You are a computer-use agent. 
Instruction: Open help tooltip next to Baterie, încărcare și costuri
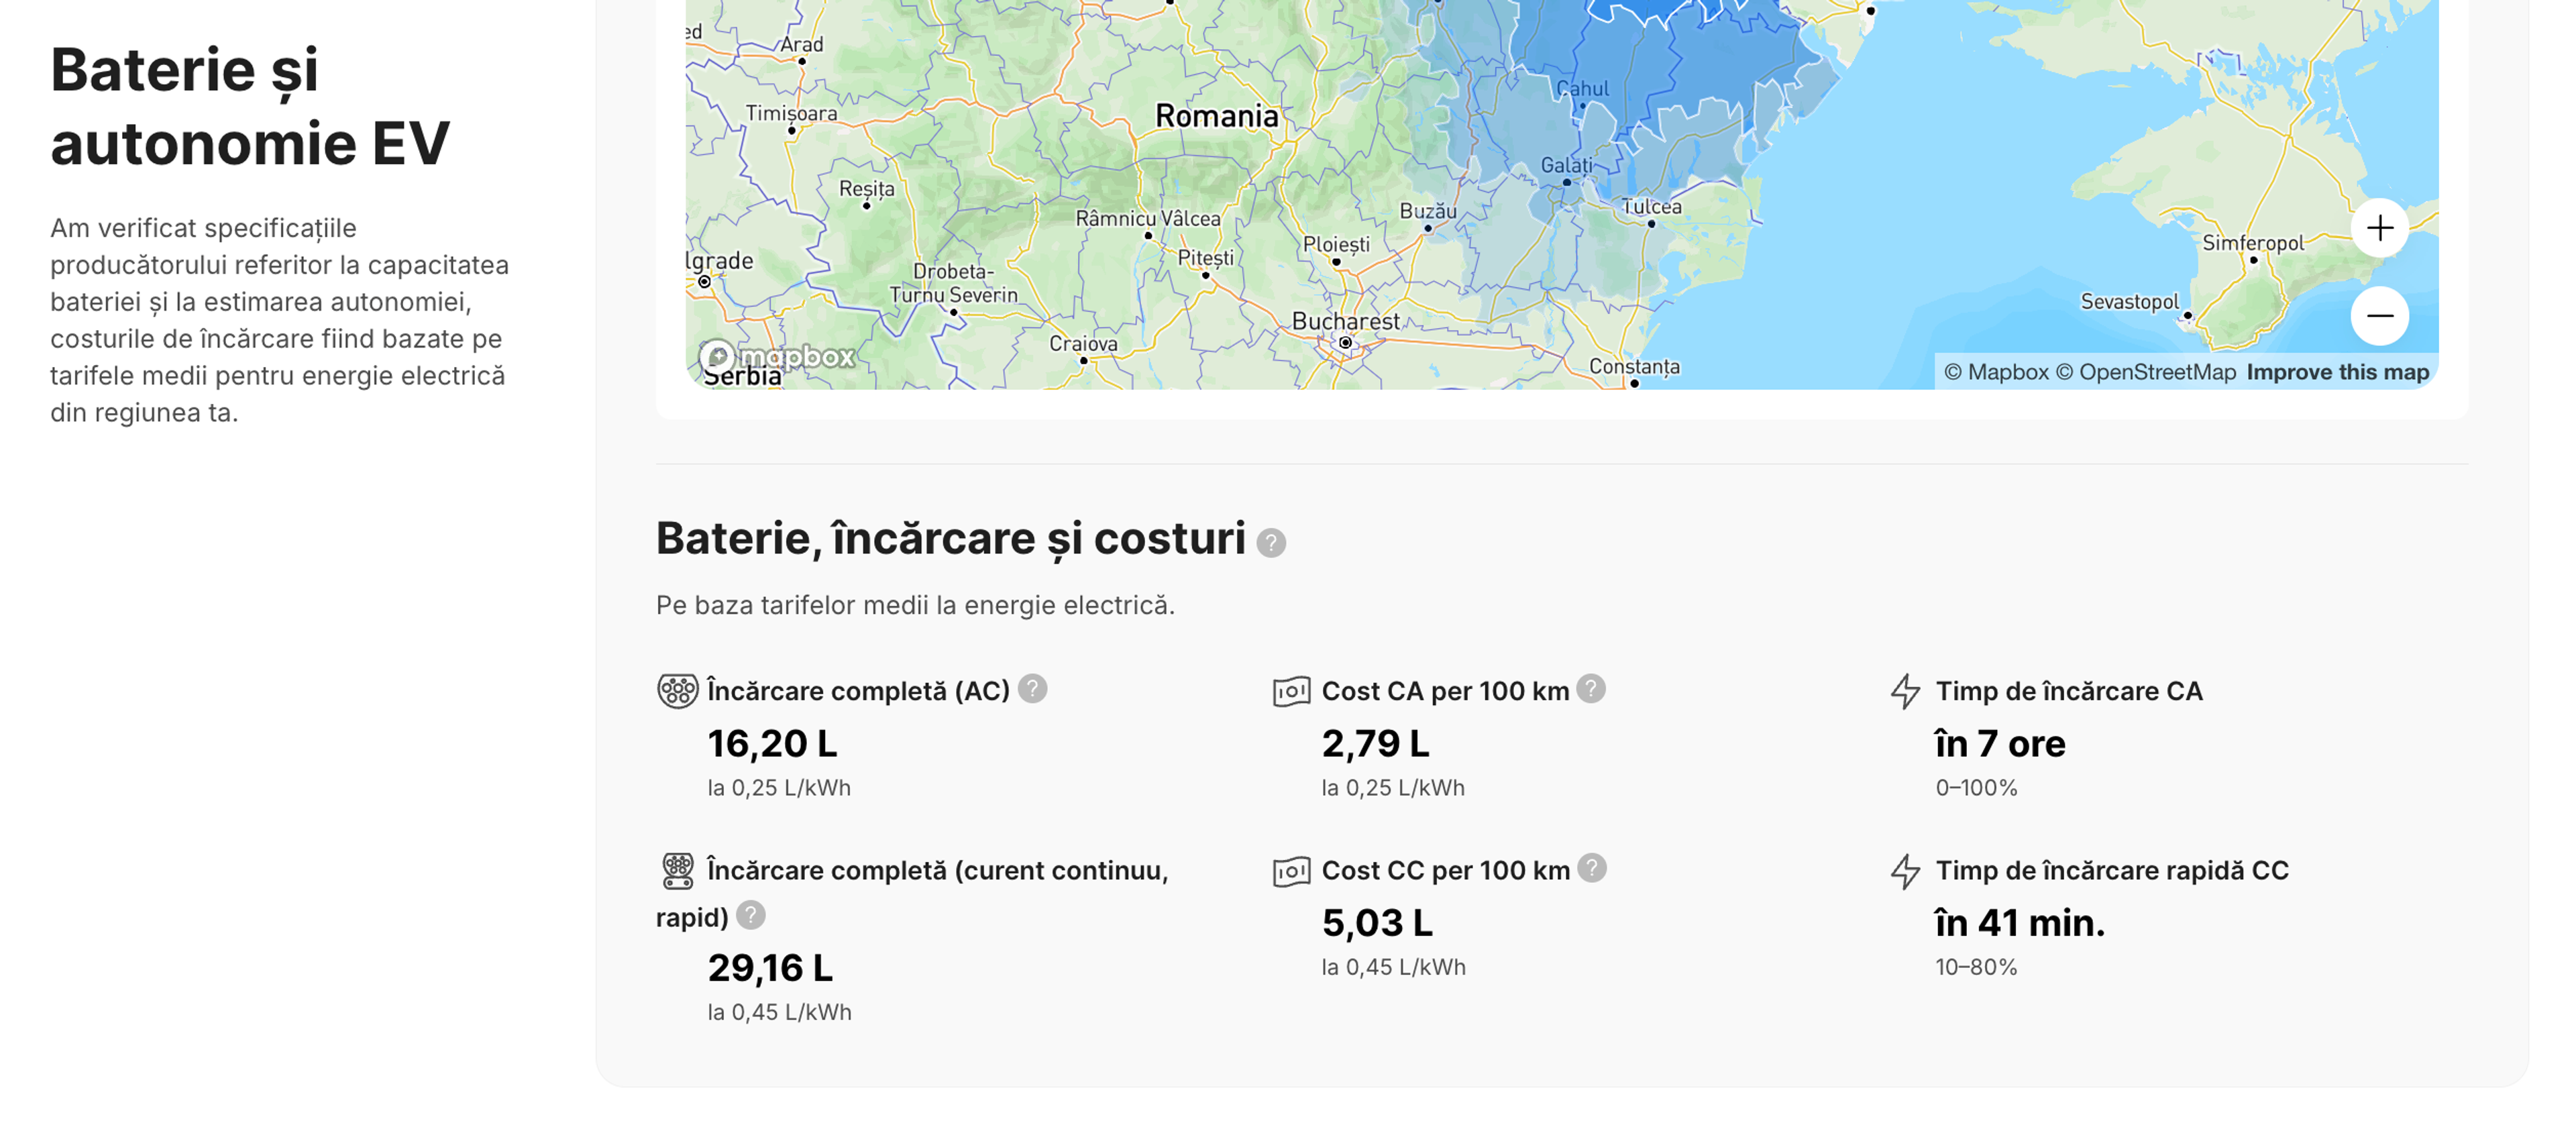[1270, 543]
